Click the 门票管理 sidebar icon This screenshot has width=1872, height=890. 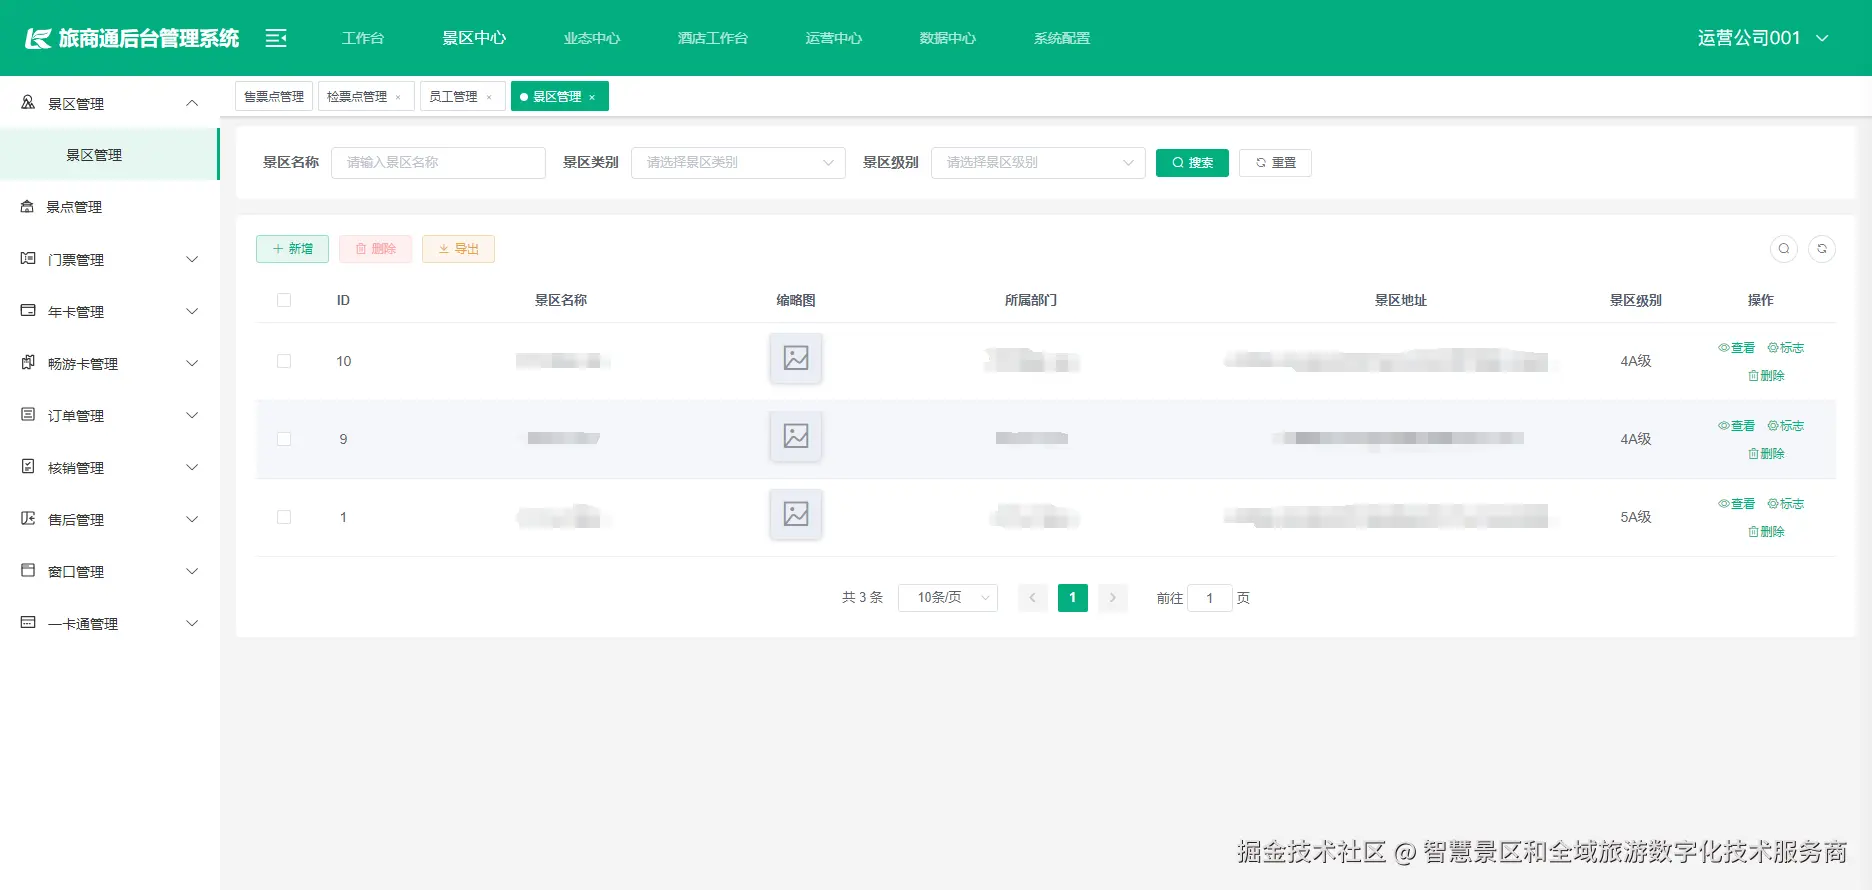[x=28, y=259]
